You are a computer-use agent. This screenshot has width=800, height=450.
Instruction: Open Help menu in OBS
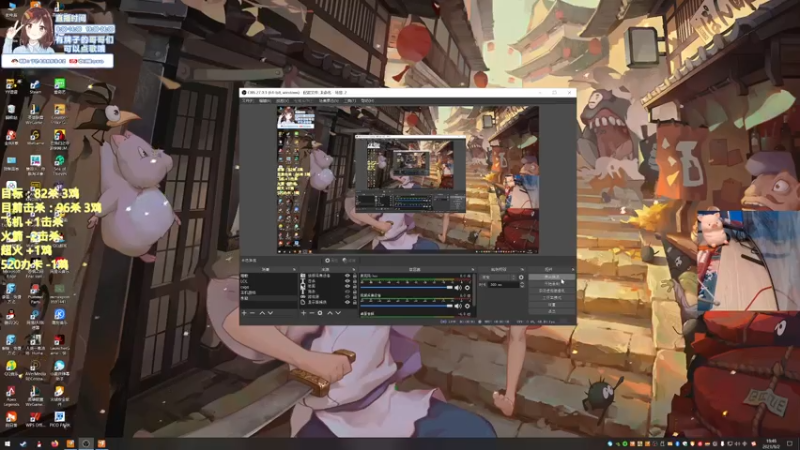pos(367,101)
